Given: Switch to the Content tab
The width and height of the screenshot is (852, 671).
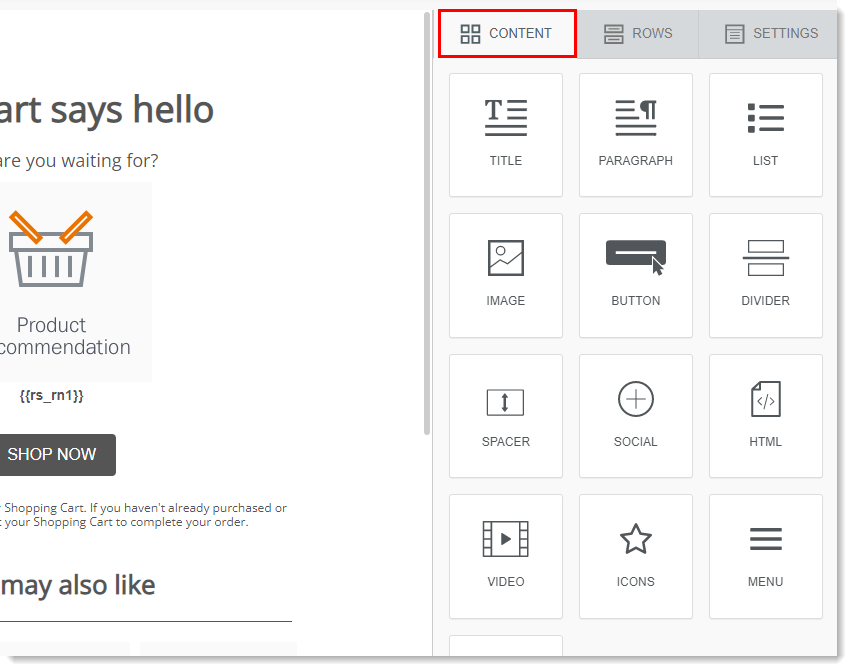Looking at the screenshot, I should point(507,34).
